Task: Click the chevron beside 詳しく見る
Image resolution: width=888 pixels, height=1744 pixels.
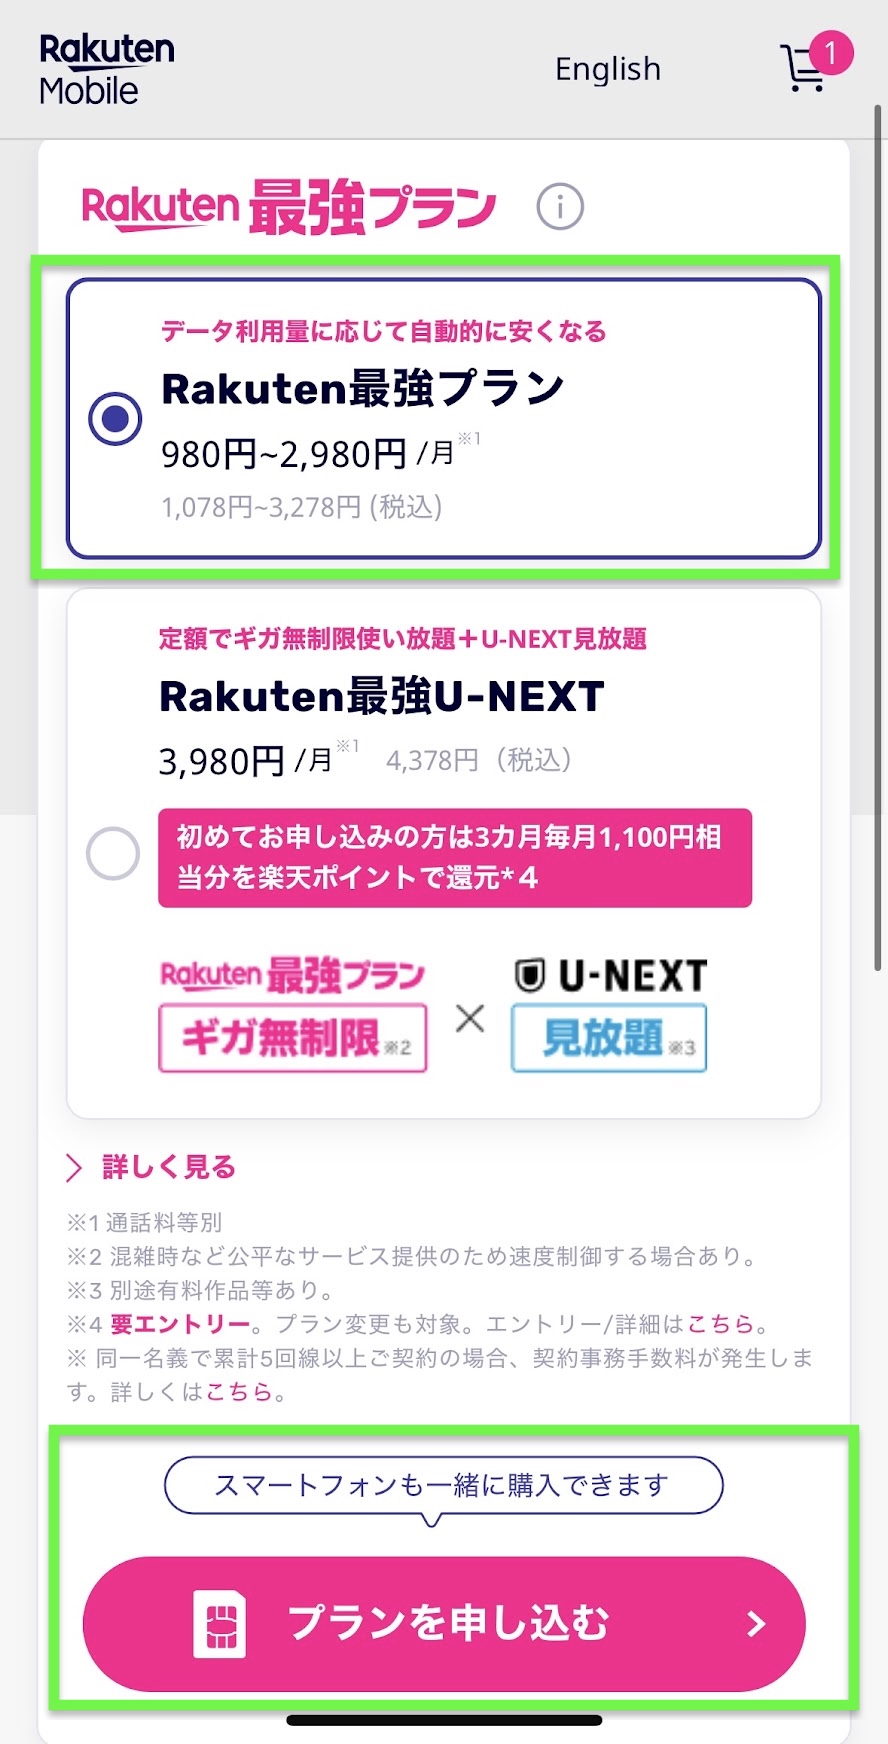Action: 74,1167
